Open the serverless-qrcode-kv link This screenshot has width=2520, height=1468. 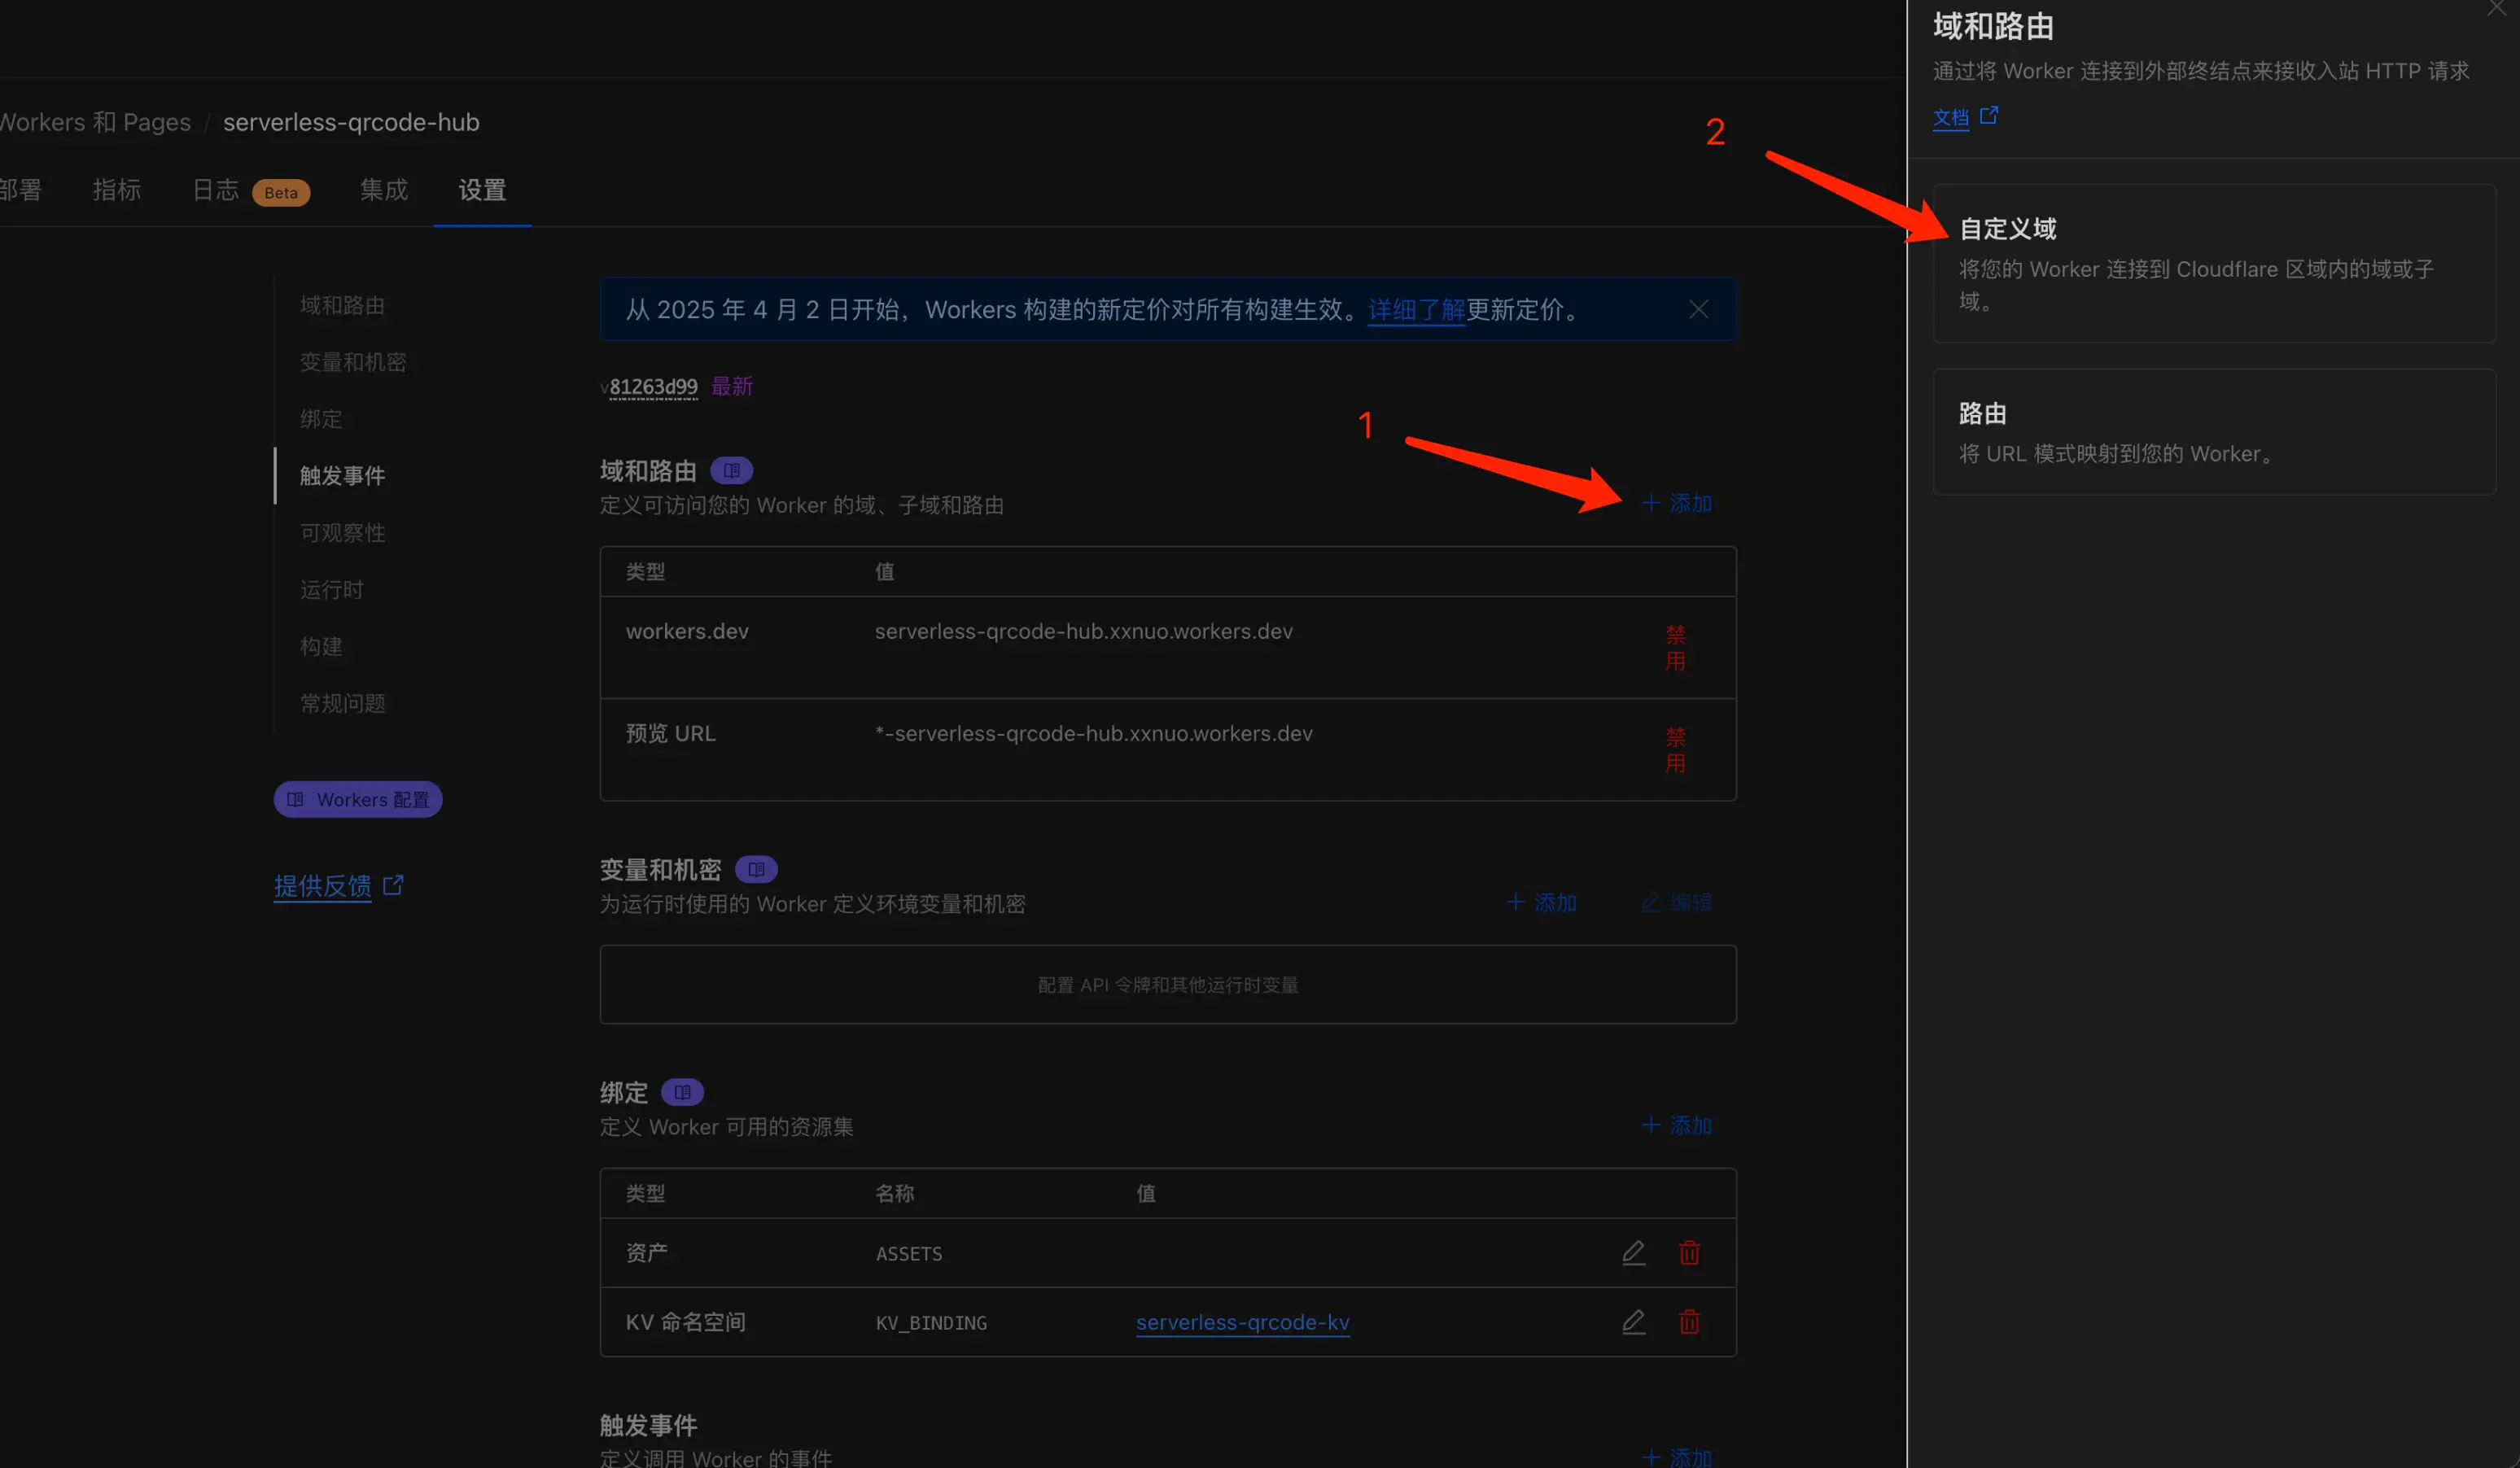(x=1242, y=1322)
